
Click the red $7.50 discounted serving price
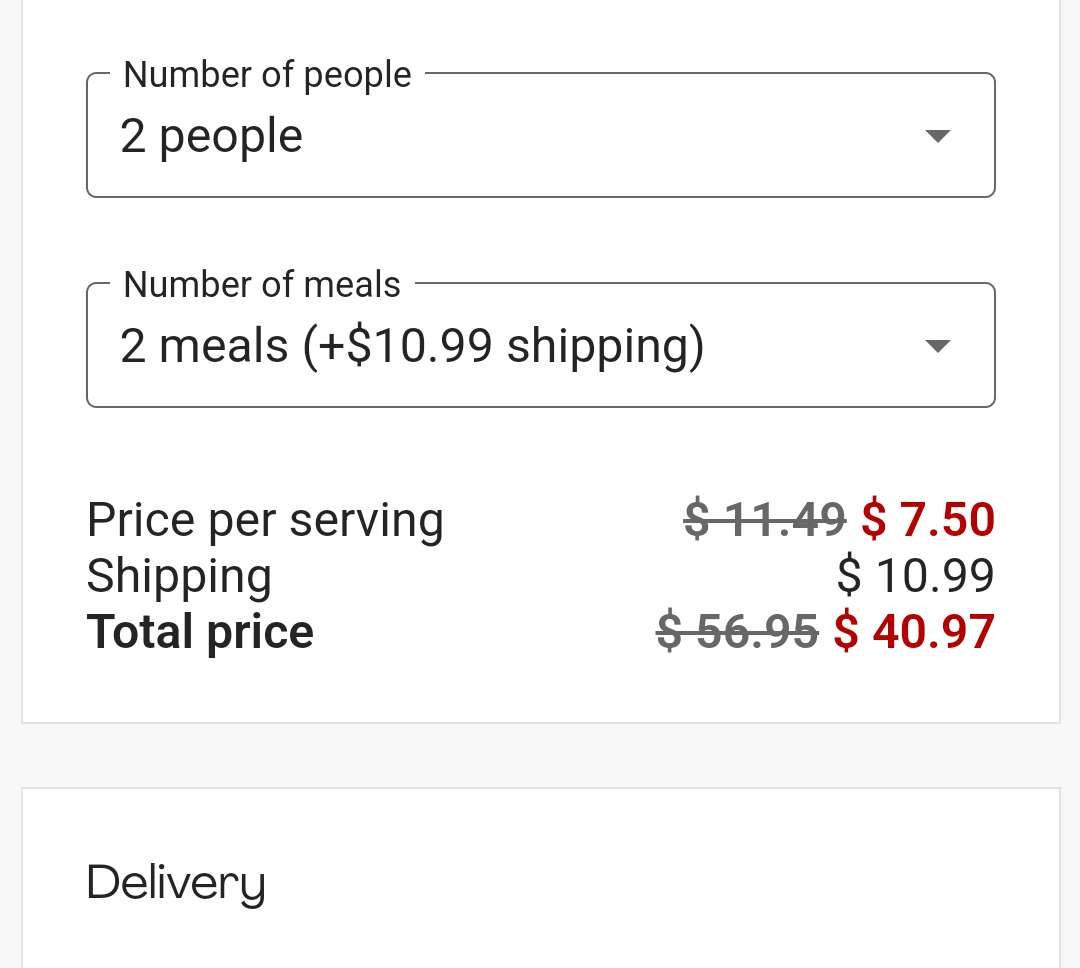(x=928, y=520)
